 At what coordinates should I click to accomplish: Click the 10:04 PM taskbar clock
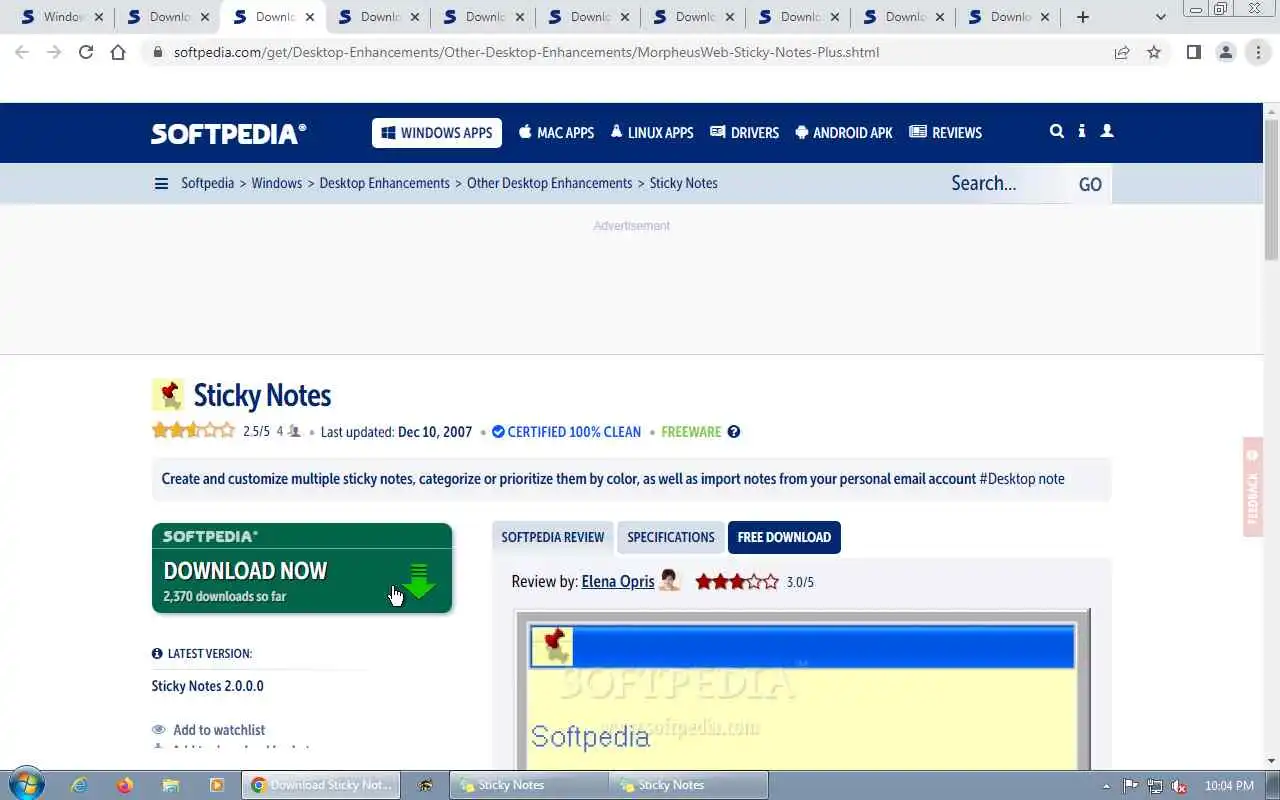point(1229,786)
